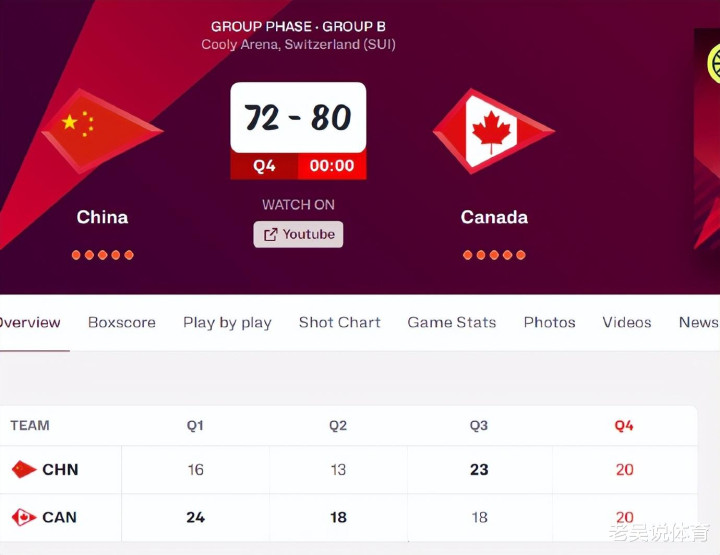Click the Q4 column header
This screenshot has width=720, height=555.
click(x=624, y=426)
